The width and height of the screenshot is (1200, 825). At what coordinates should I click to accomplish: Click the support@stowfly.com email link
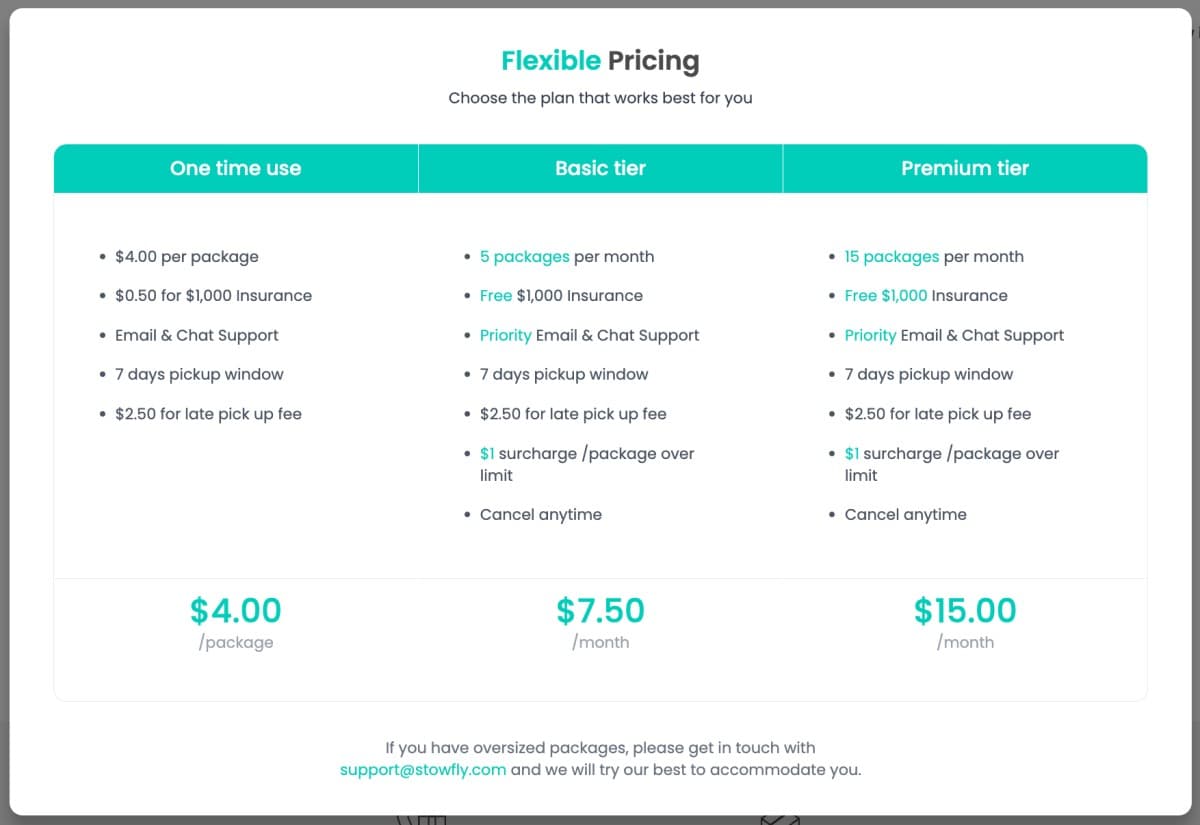tap(423, 770)
